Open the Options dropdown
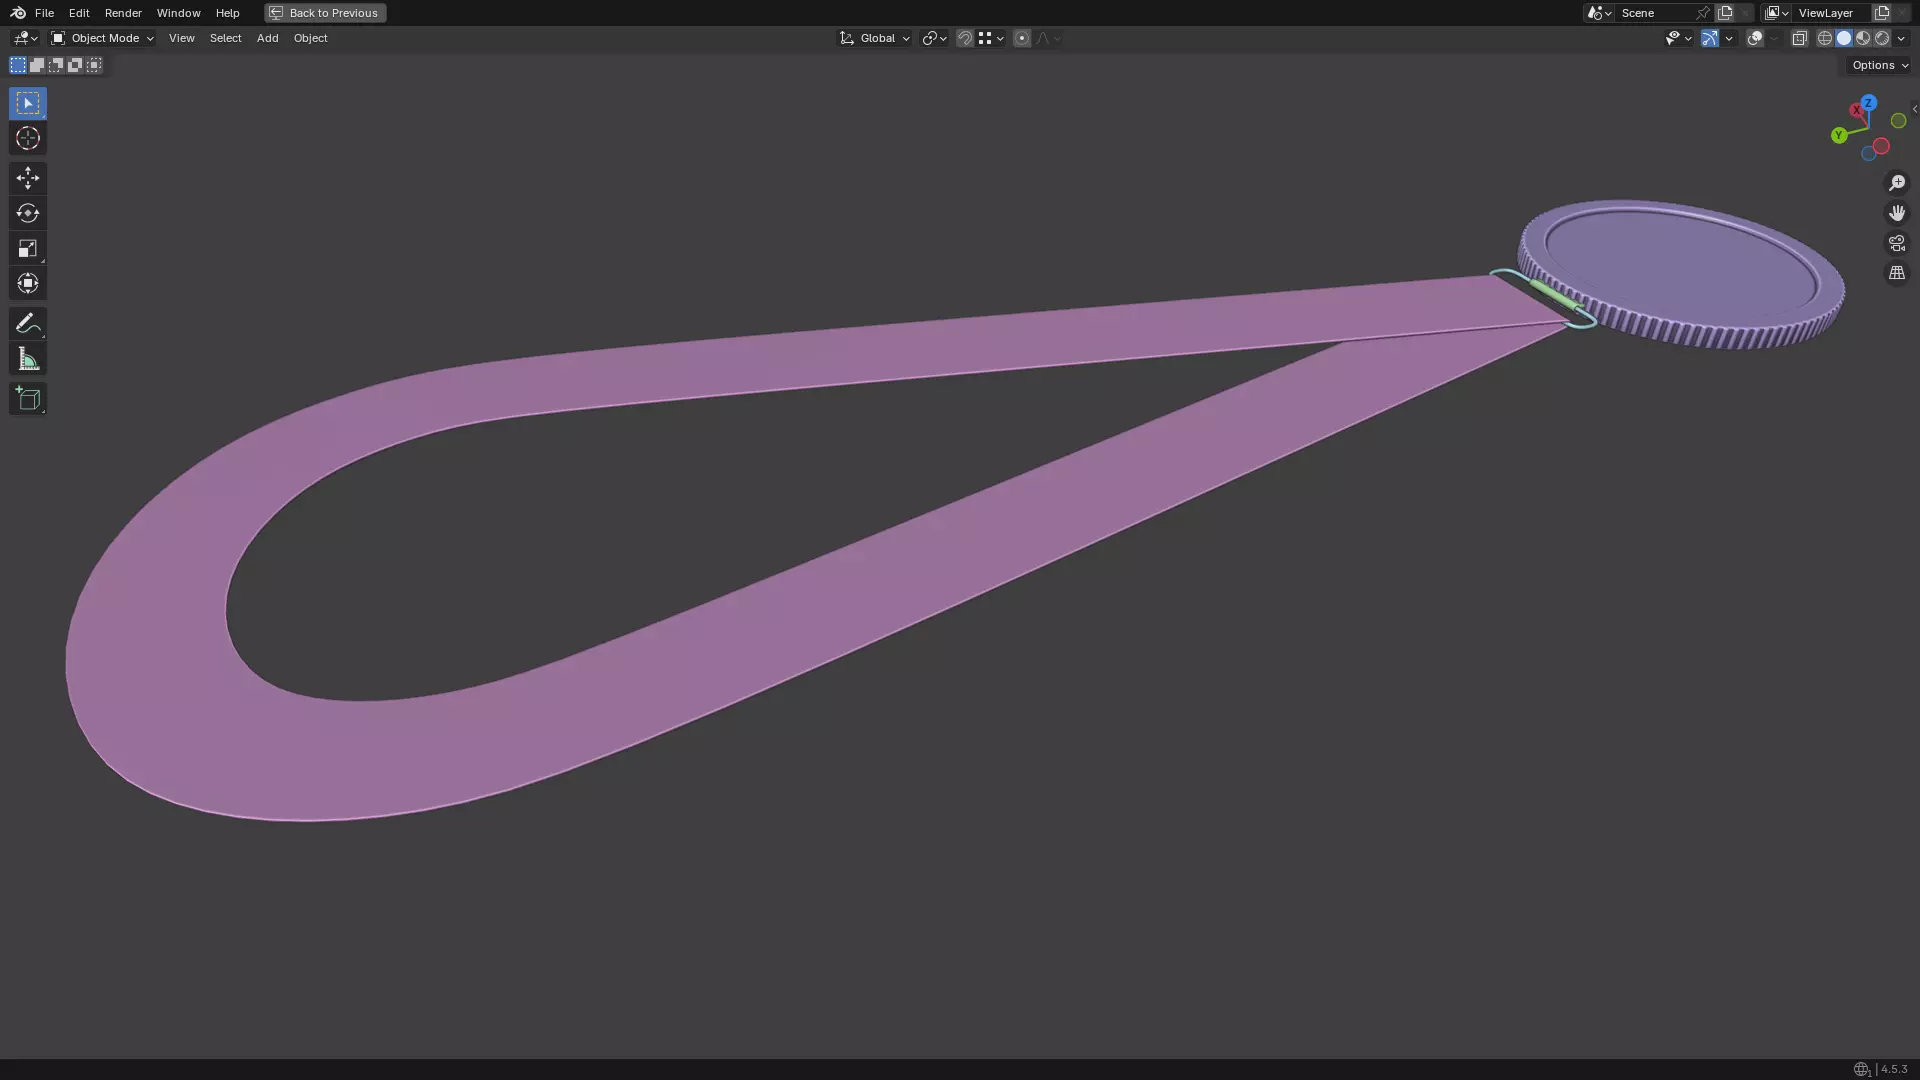The width and height of the screenshot is (1920, 1080). tap(1879, 65)
